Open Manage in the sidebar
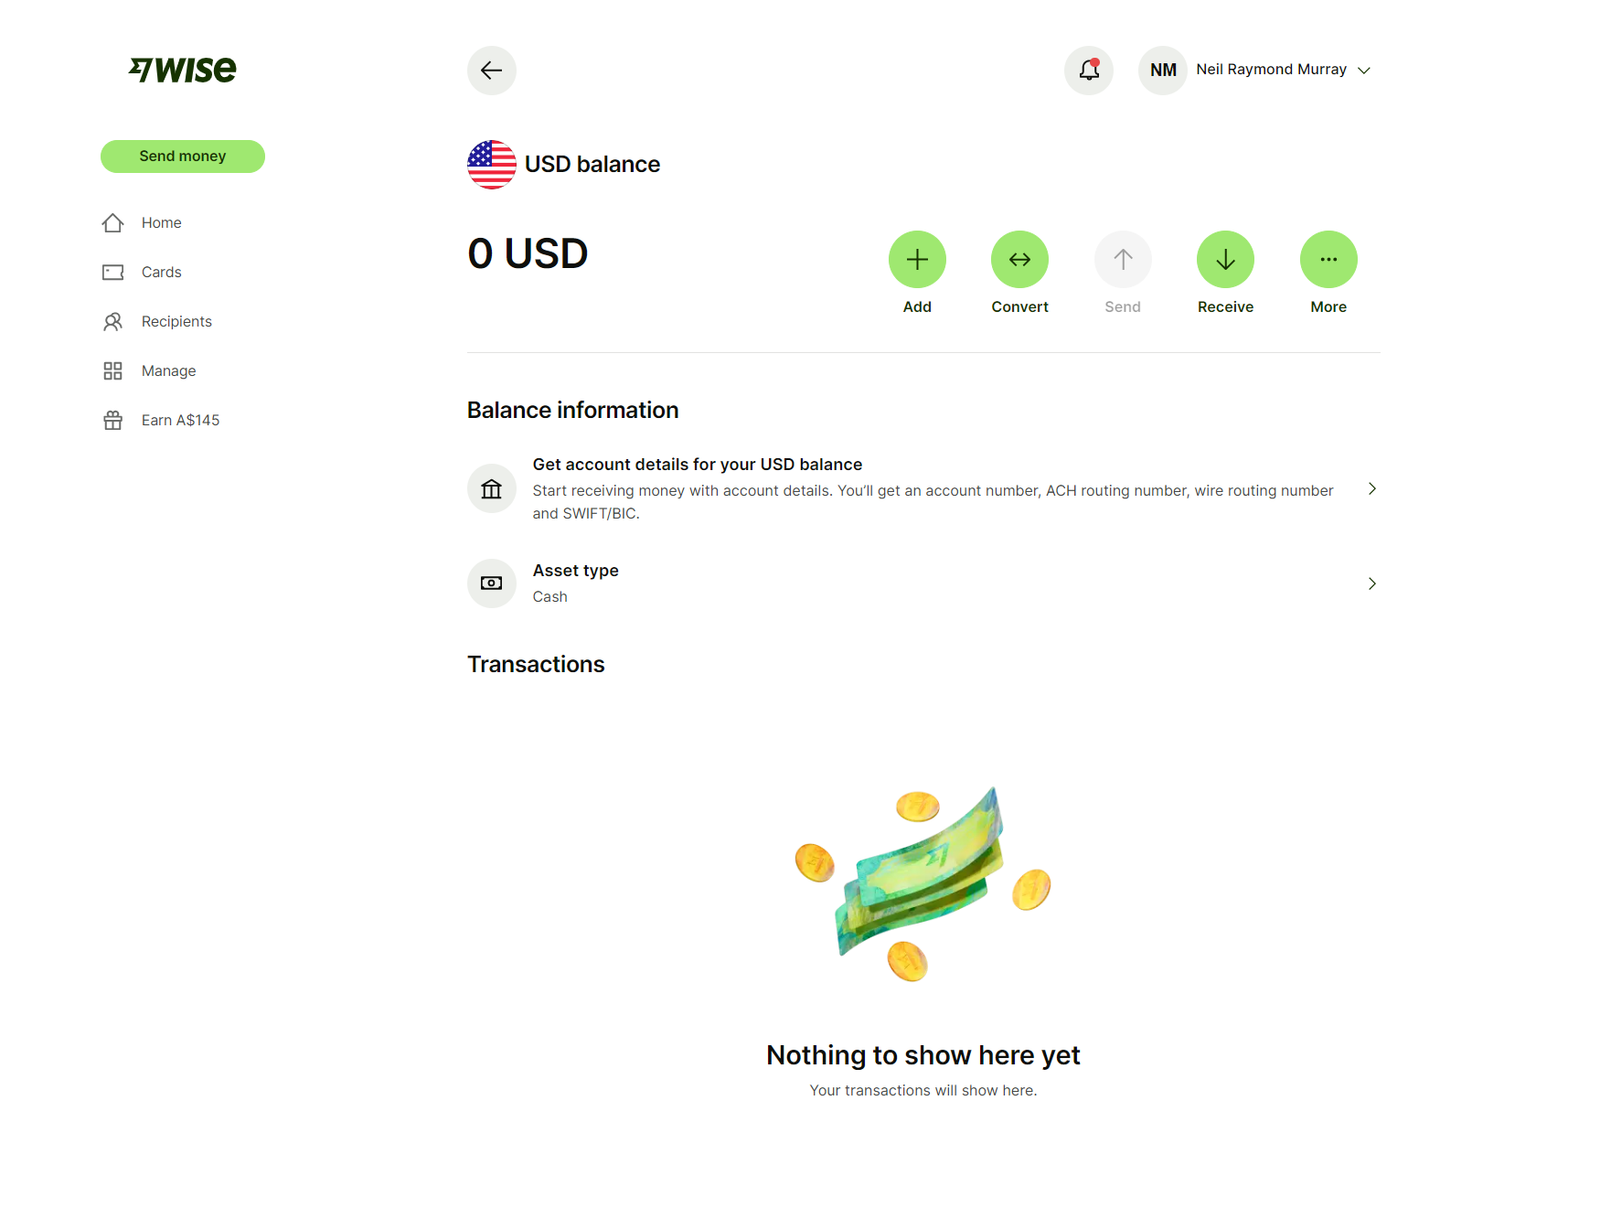Viewport: 1600px width, 1209px height. tap(168, 371)
